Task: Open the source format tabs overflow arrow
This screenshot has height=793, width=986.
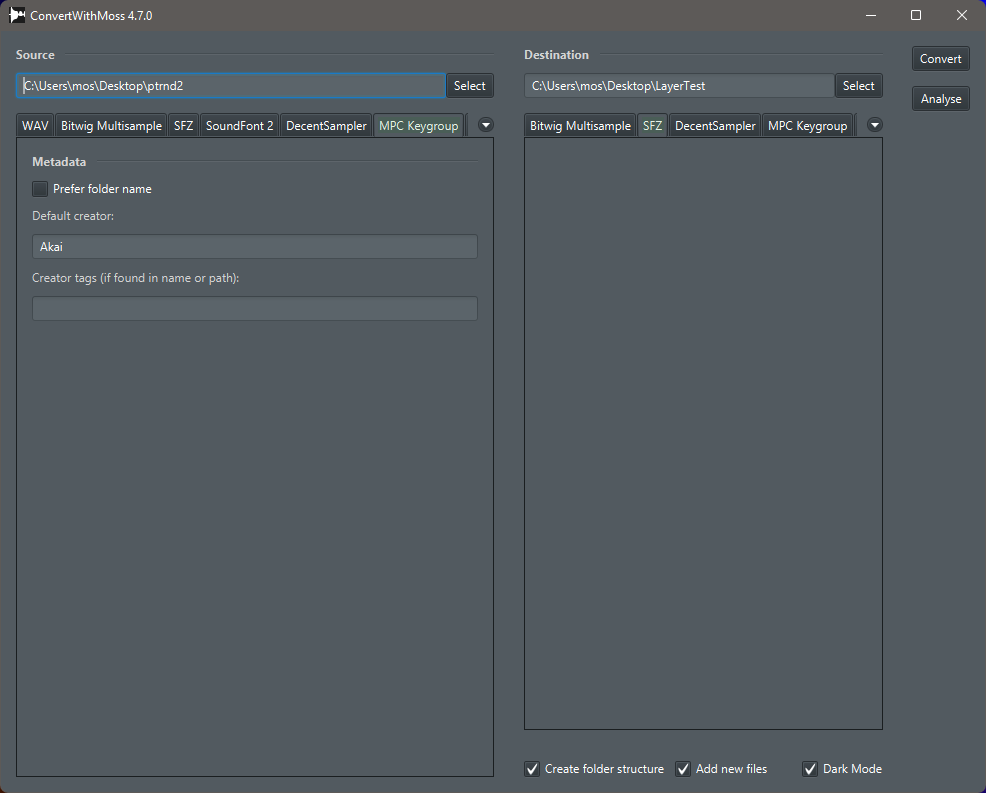Action: click(x=485, y=125)
